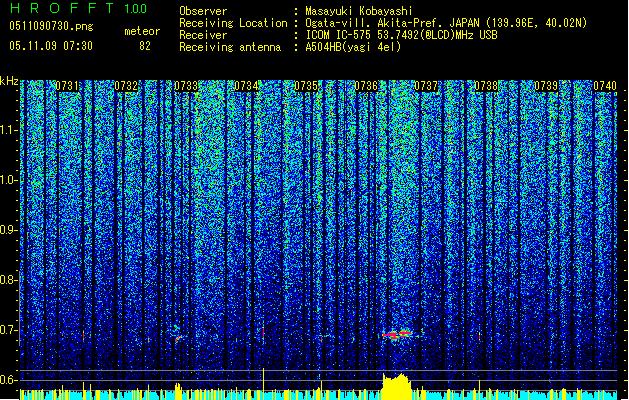629x400 pixels.
Task: Click the 'Observer' field label
Action: pyautogui.click(x=203, y=11)
